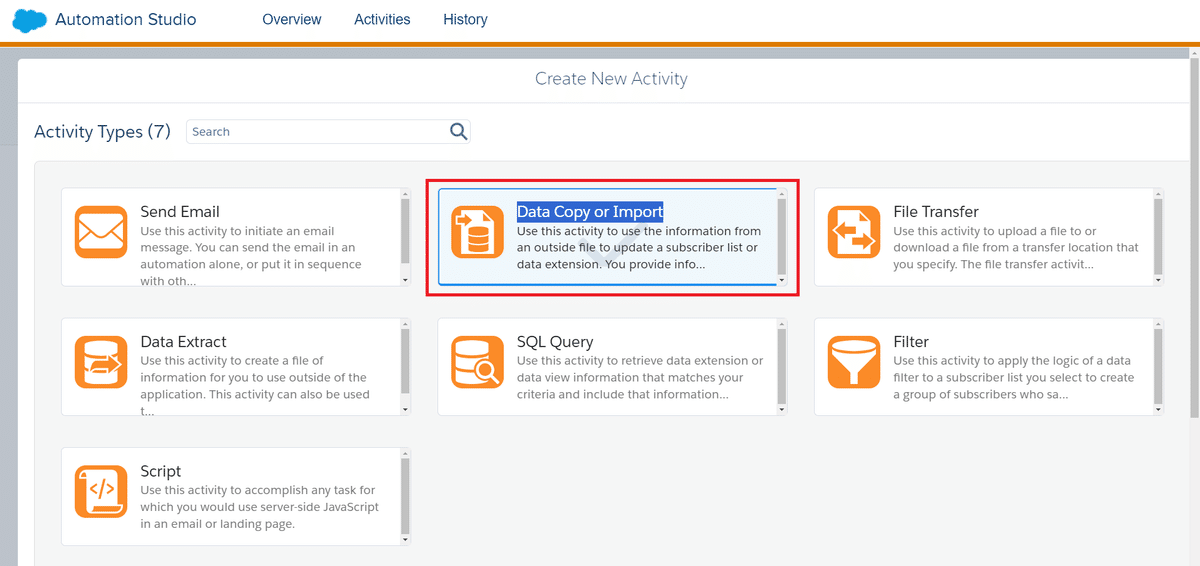Viewport: 1200px width, 566px height.
Task: Select the Data Extract database icon
Action: pos(101,362)
